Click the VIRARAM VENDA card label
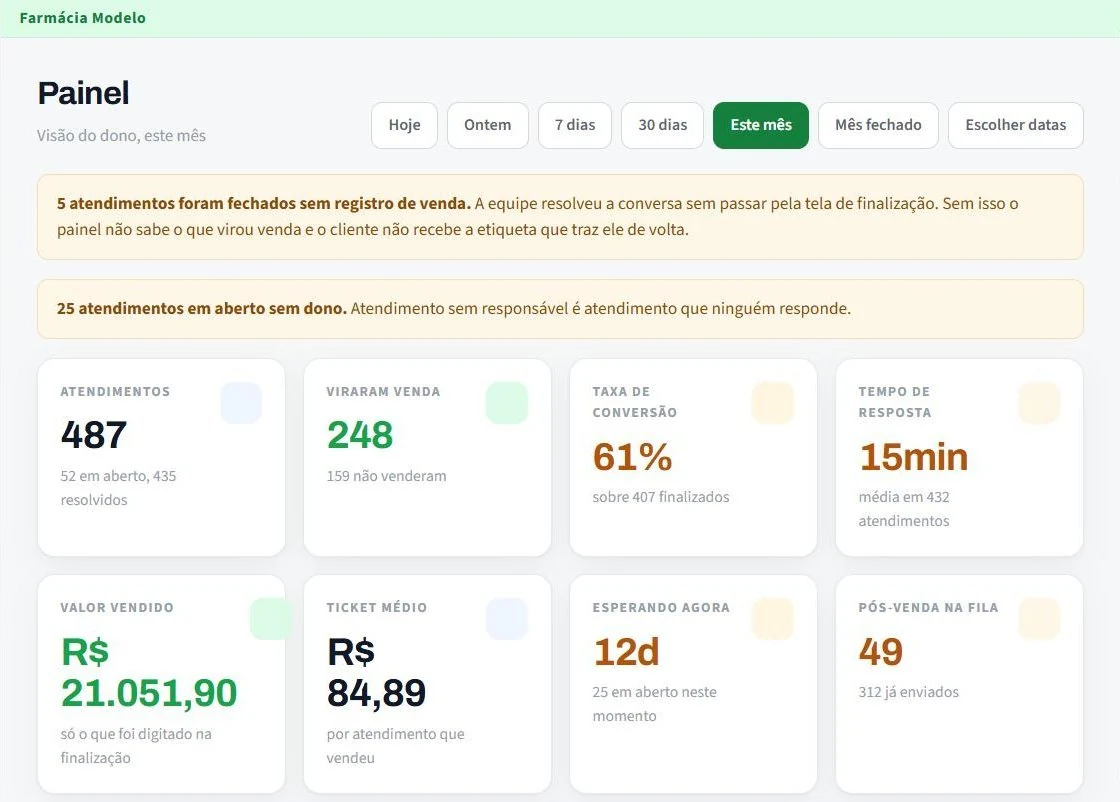The width and height of the screenshot is (1120, 802). (x=384, y=391)
